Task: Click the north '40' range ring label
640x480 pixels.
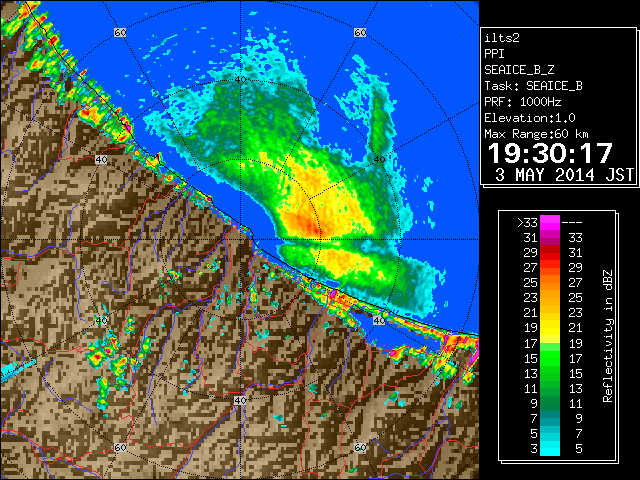Action: click(x=240, y=80)
